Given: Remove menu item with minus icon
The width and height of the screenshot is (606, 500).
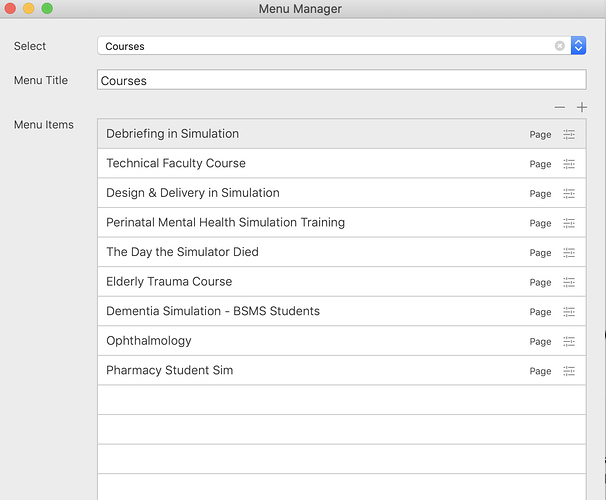Looking at the screenshot, I should click(x=560, y=107).
